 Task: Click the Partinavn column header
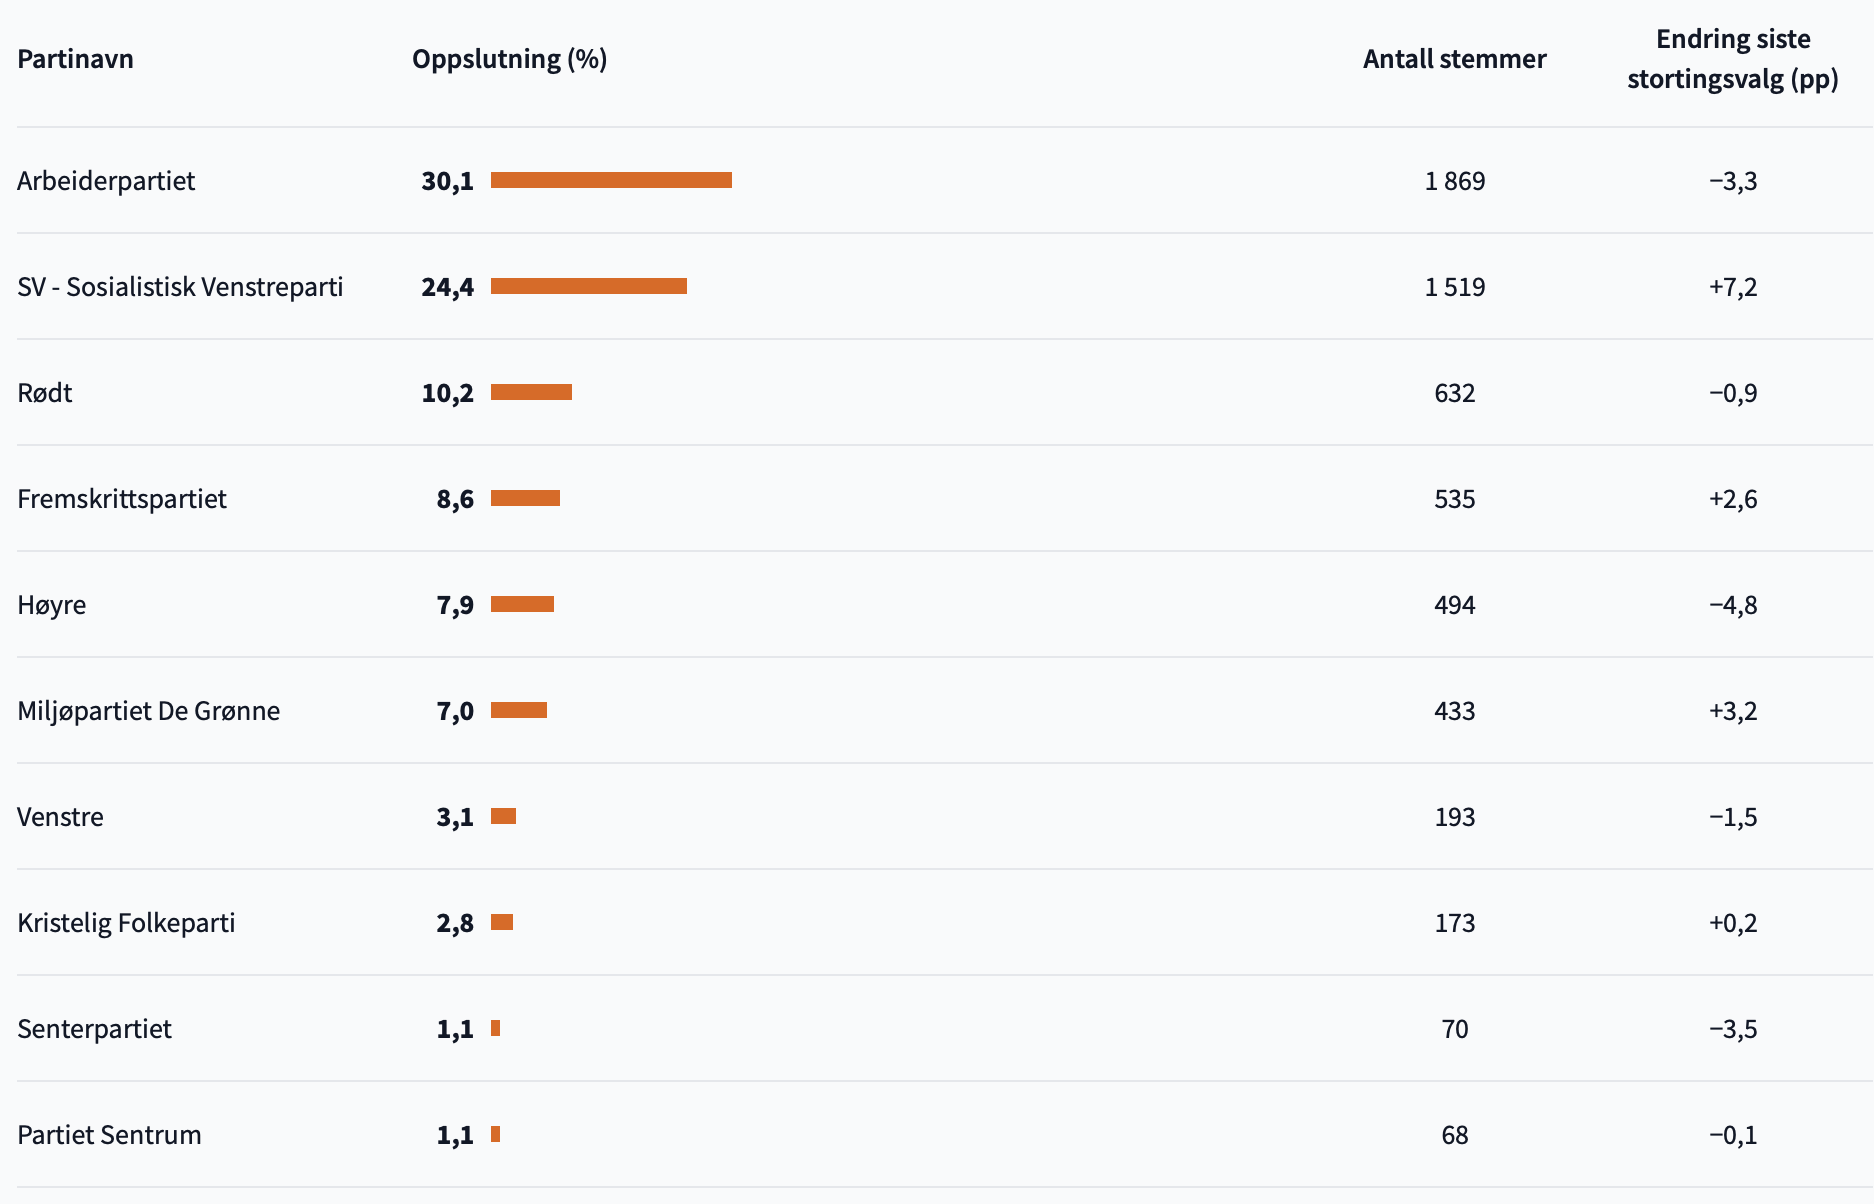pyautogui.click(x=75, y=59)
